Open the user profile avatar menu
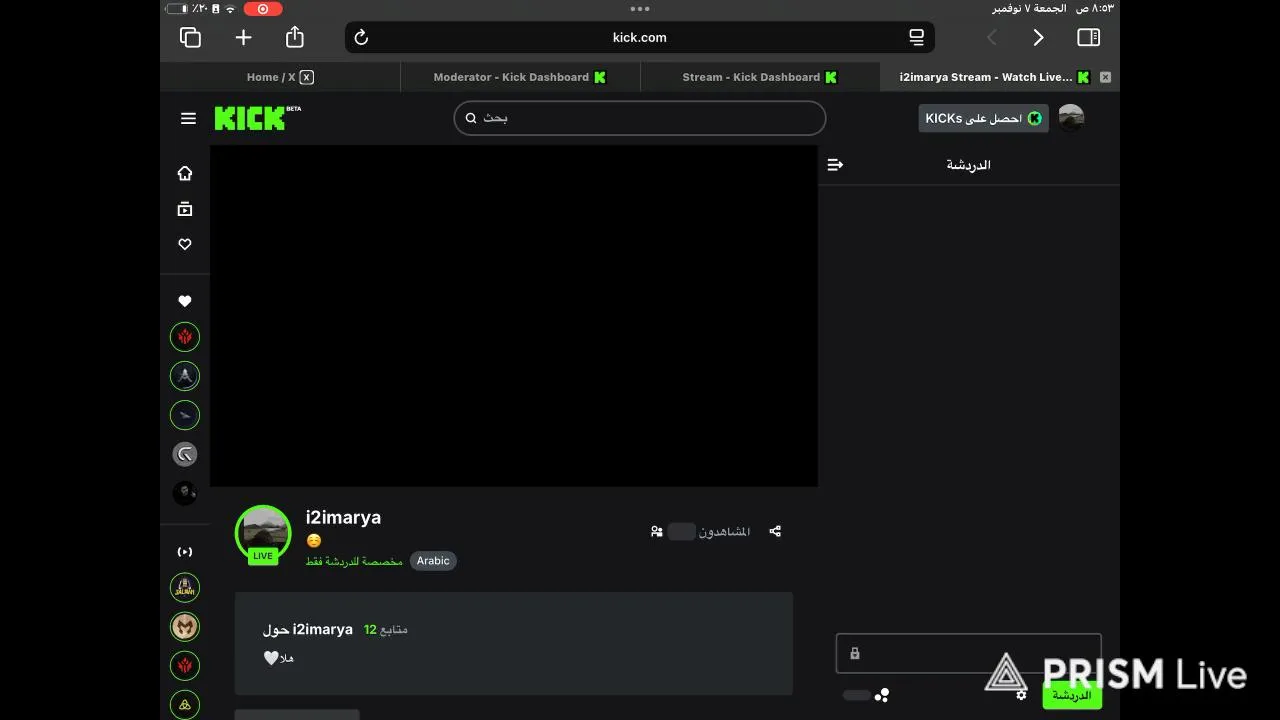1280x720 pixels. coord(1071,118)
